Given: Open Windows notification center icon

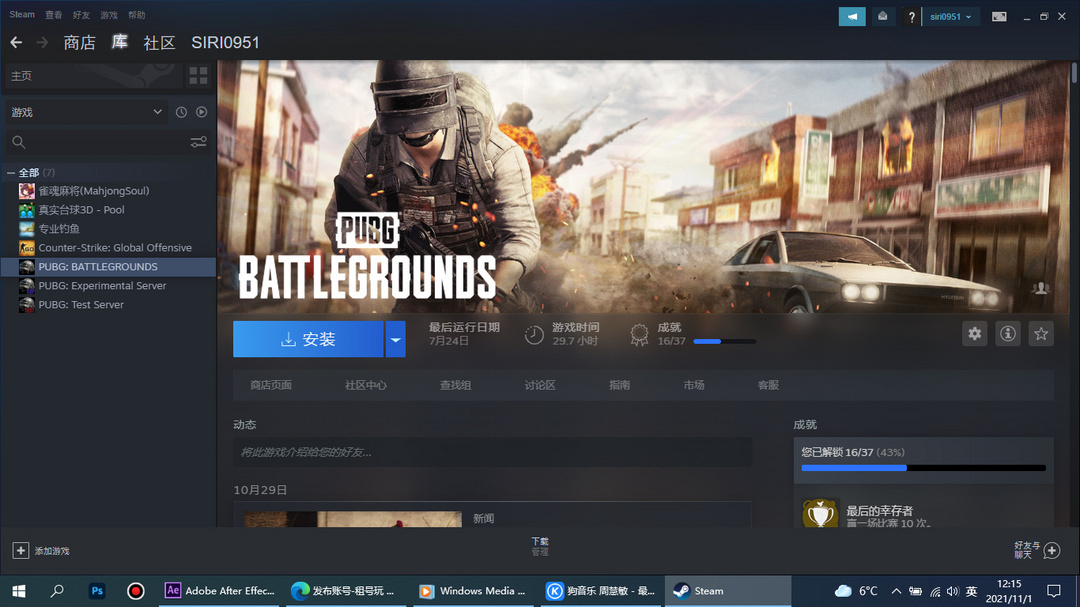Looking at the screenshot, I should [x=1054, y=591].
